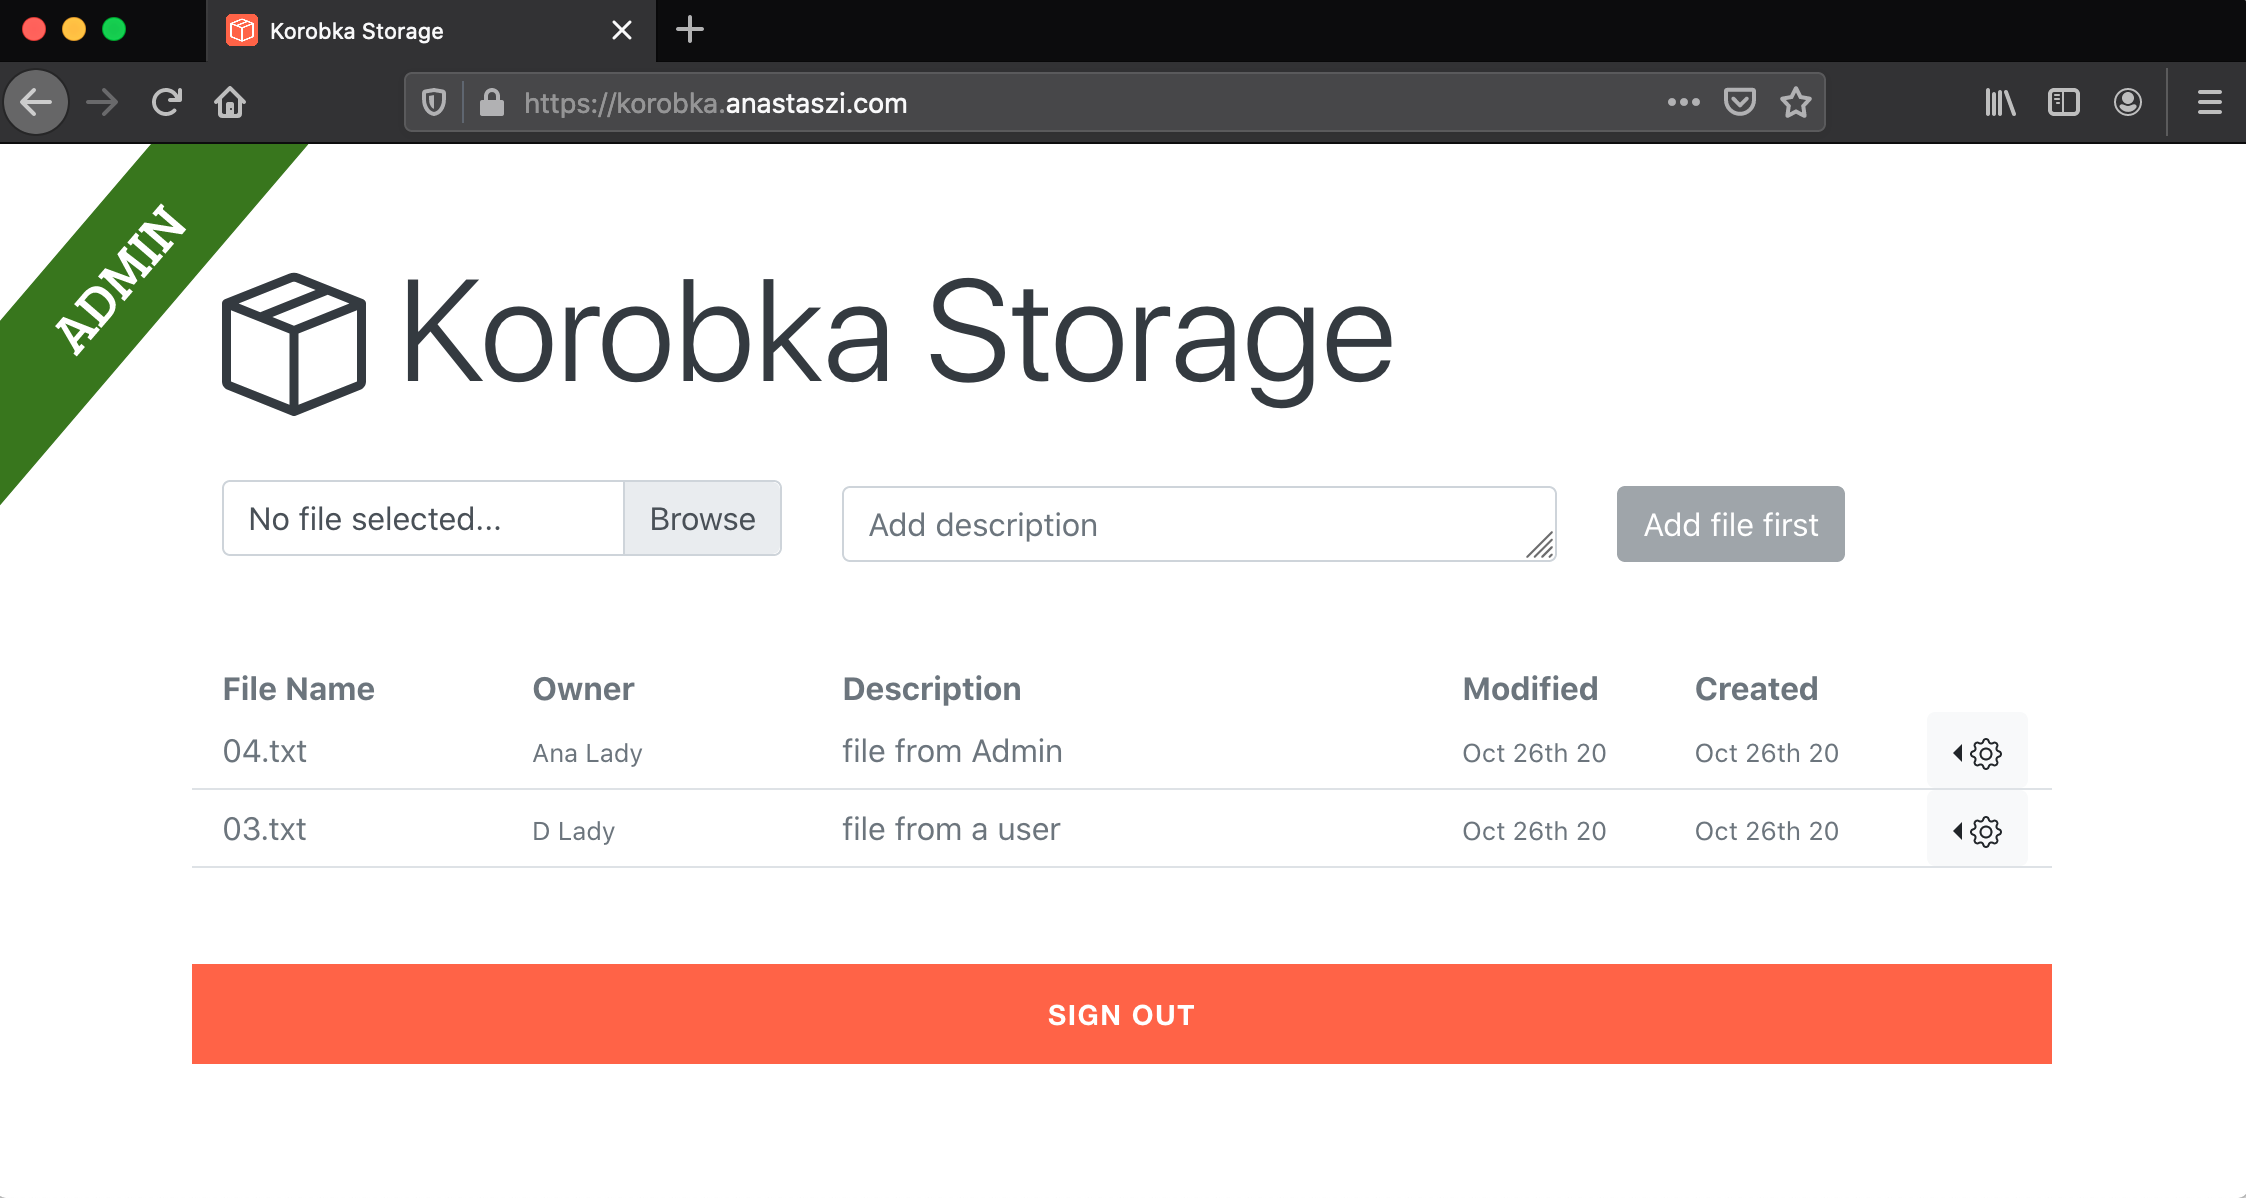This screenshot has width=2246, height=1198.
Task: Click the browser forward arrow
Action: pyautogui.click(x=102, y=102)
